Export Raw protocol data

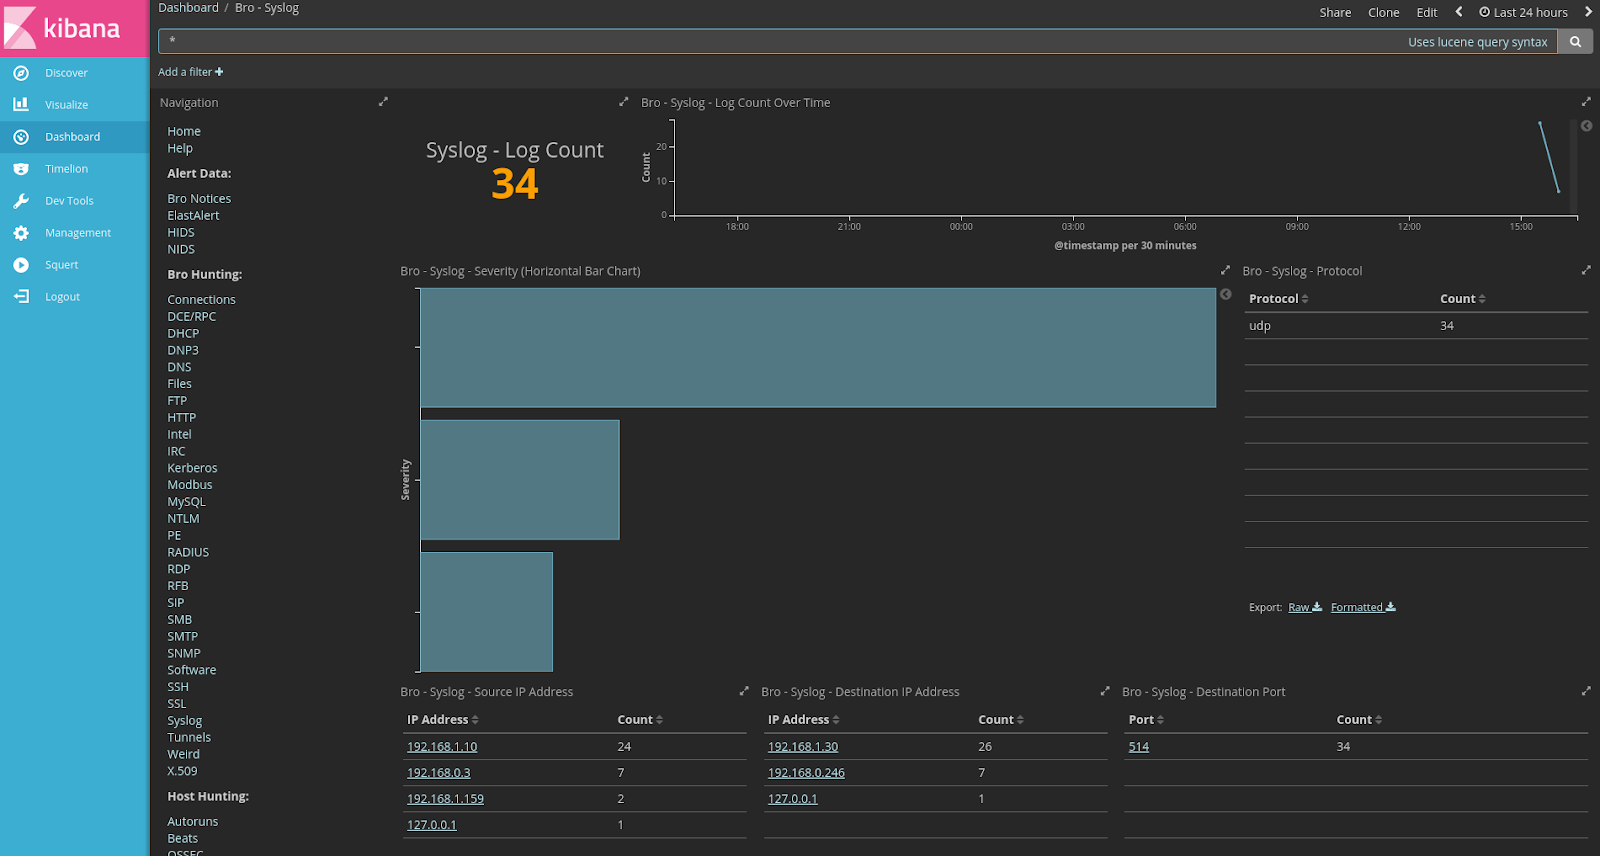pyautogui.click(x=1305, y=607)
